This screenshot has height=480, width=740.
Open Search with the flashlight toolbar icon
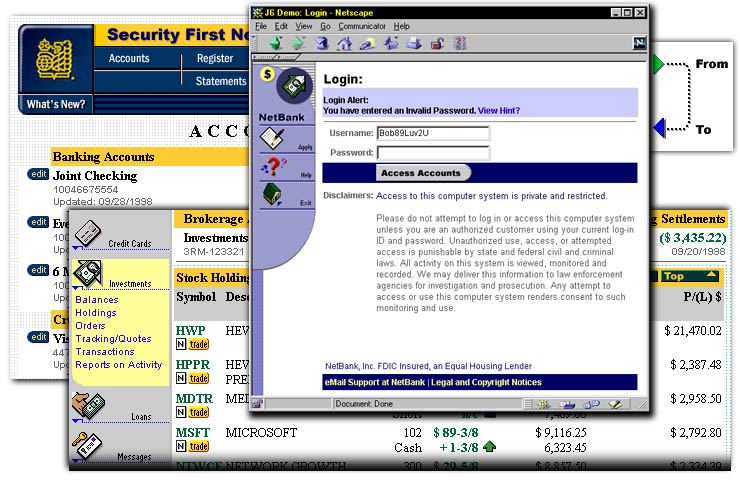368,43
